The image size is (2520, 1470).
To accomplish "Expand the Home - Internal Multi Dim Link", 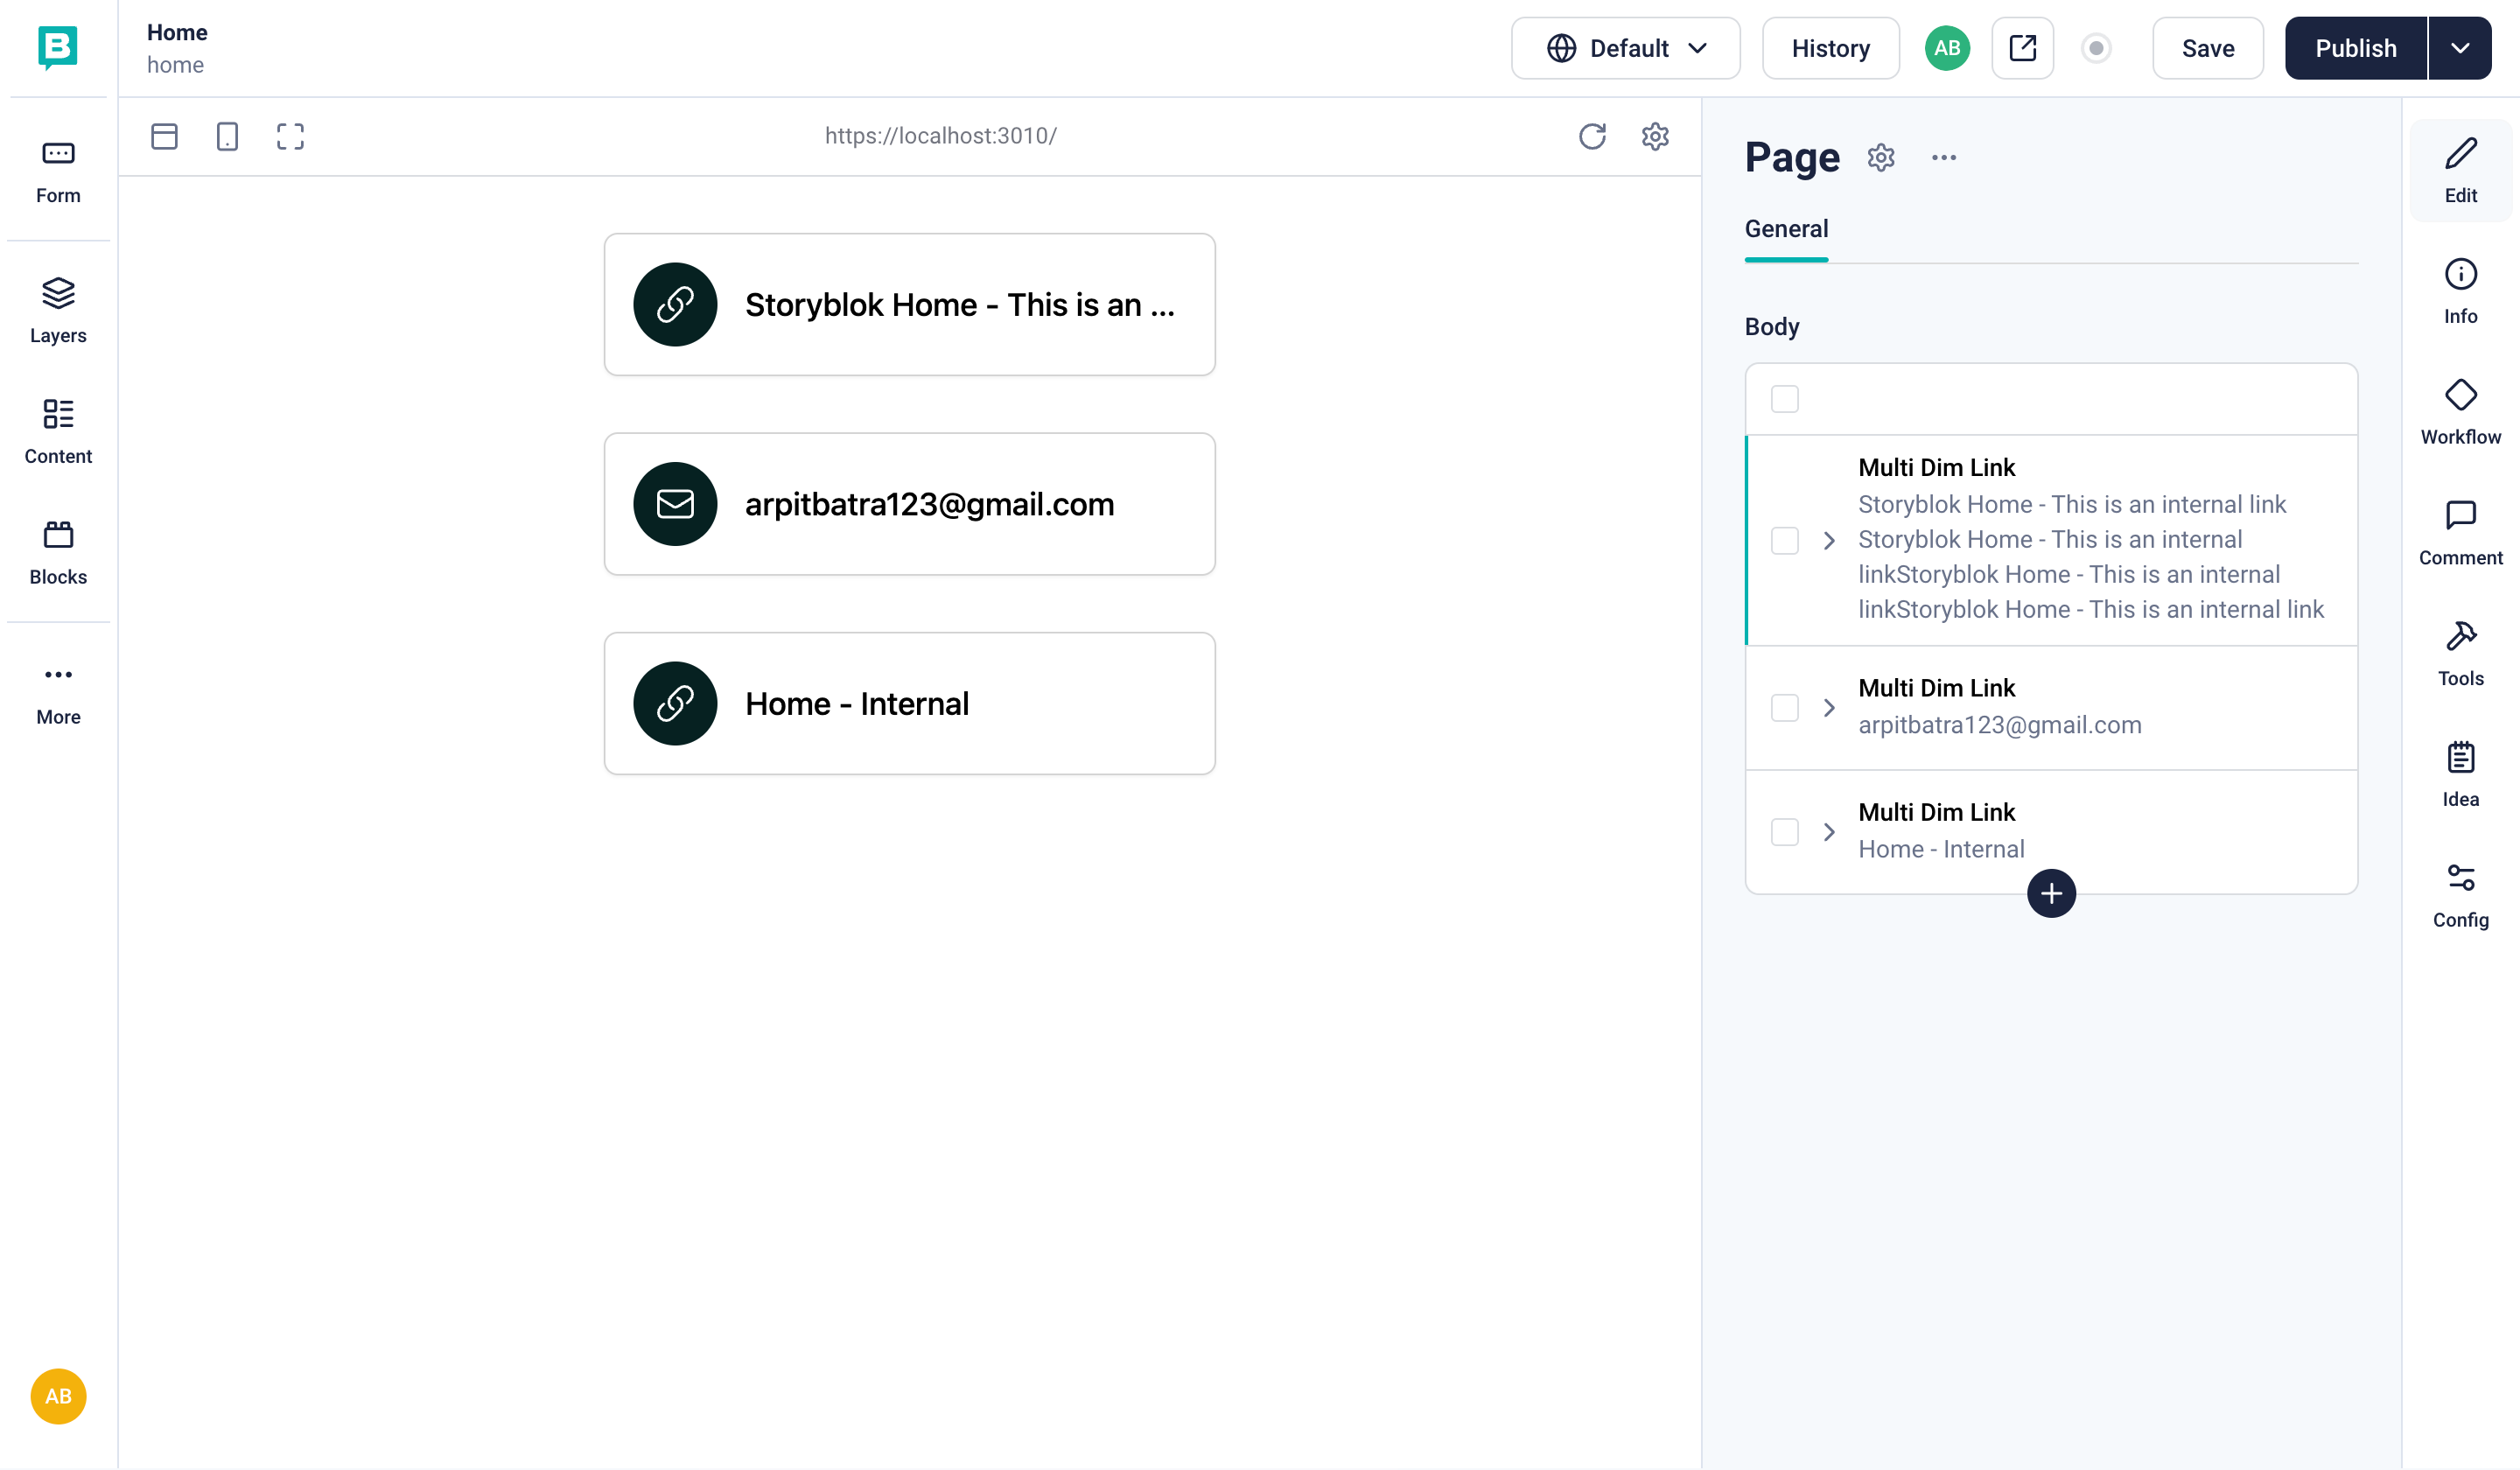I will point(1829,831).
